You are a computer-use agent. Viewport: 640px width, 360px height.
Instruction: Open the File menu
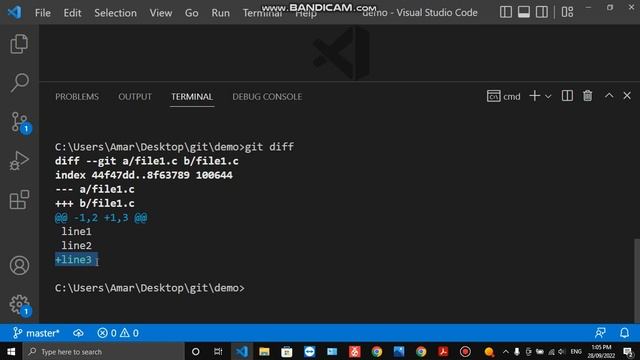(43, 13)
